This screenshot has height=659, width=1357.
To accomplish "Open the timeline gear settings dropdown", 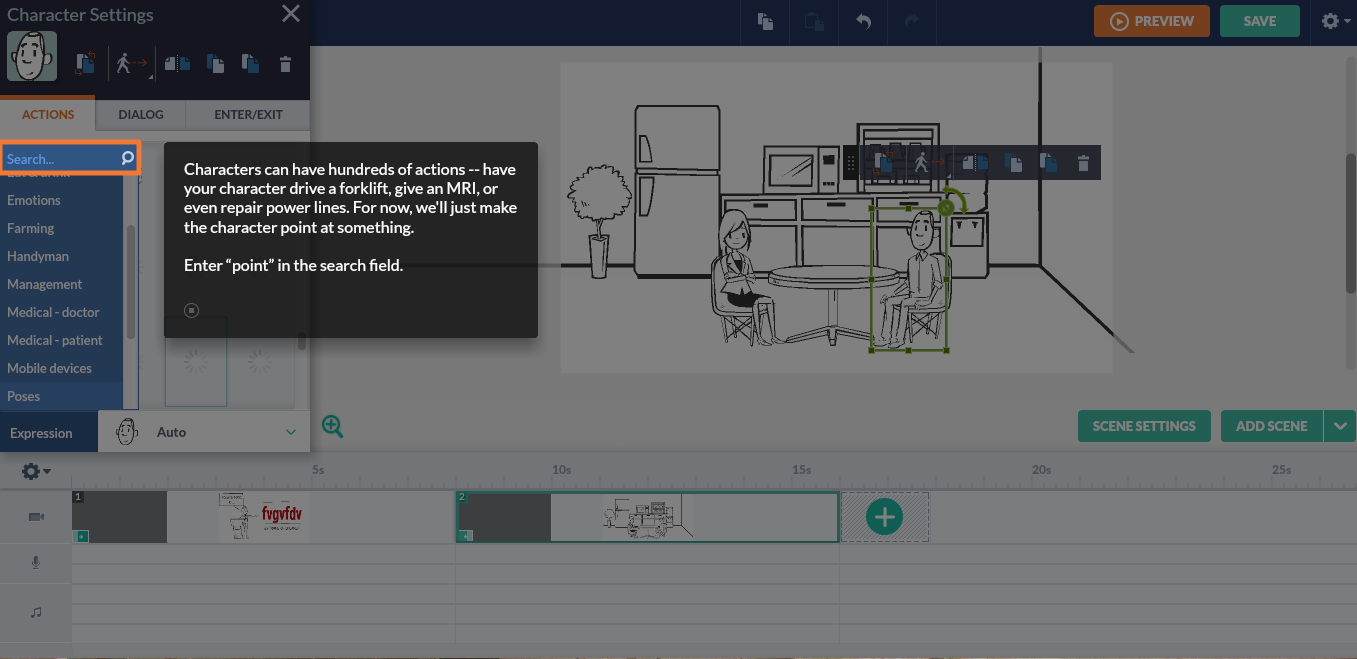I will [x=33, y=470].
